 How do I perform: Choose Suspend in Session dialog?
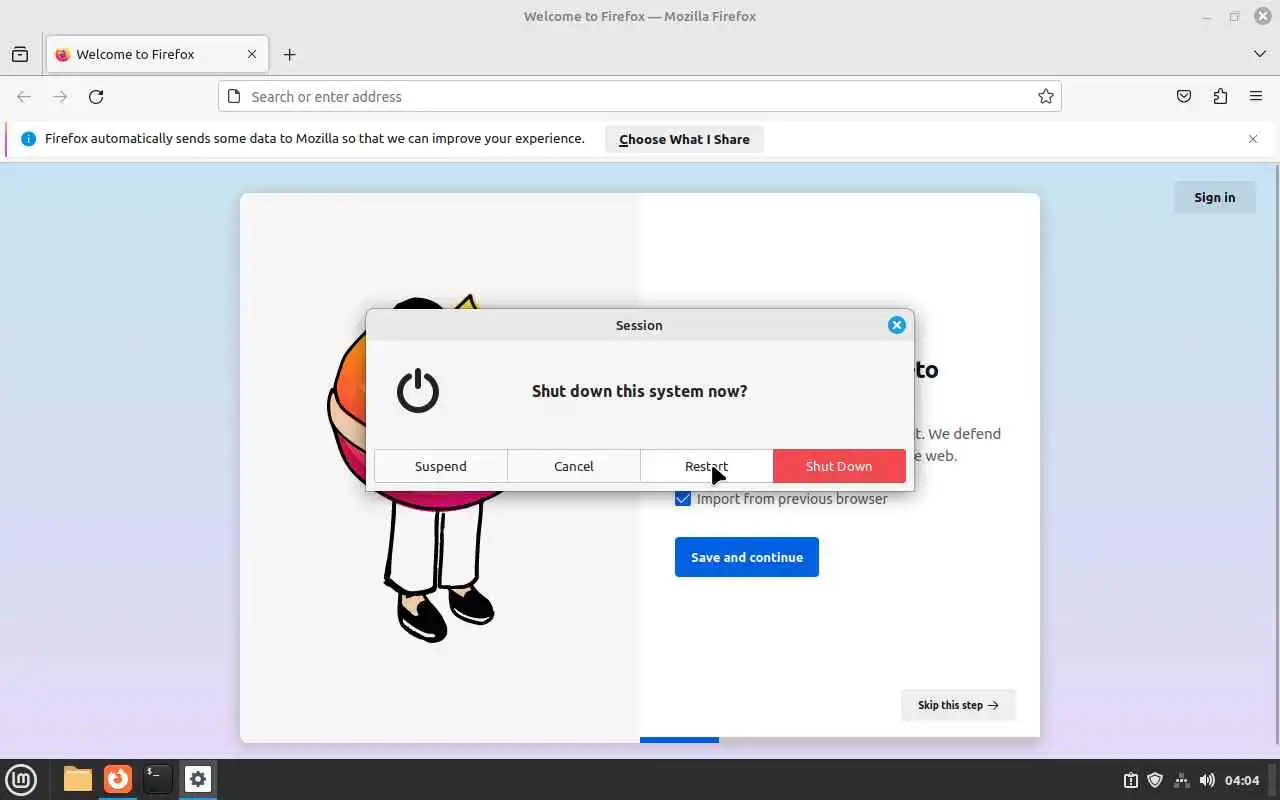441,466
